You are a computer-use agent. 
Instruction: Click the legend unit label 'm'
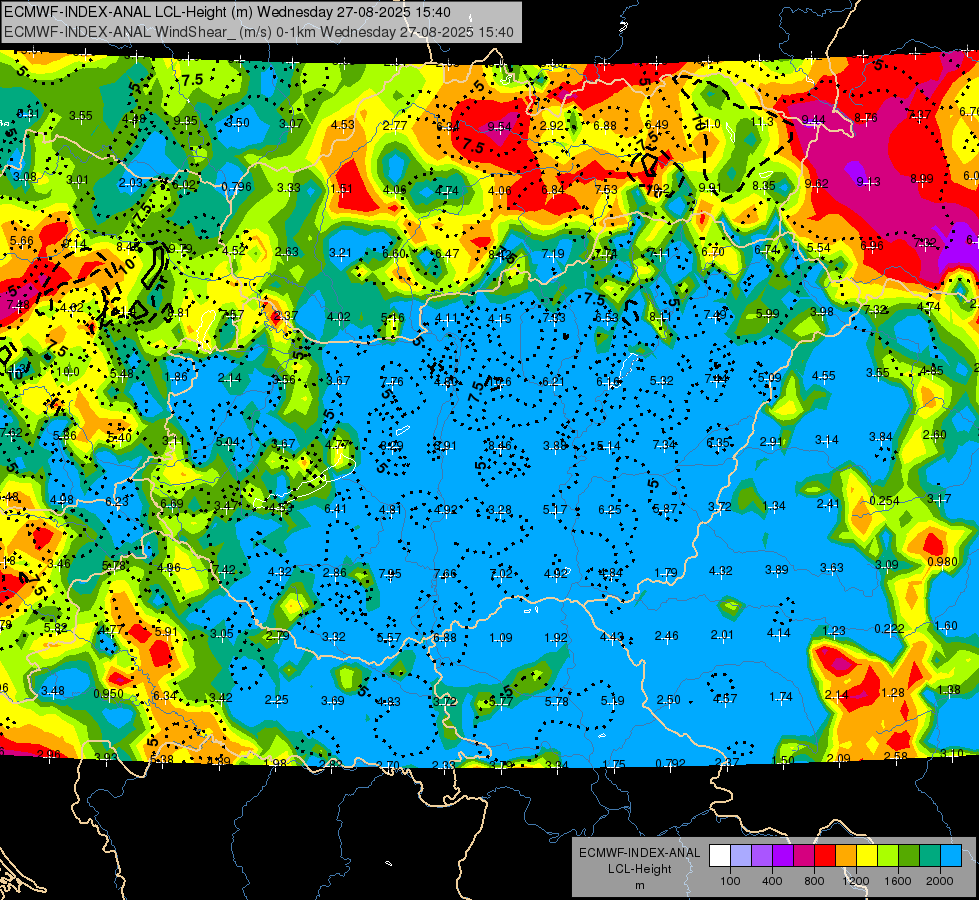point(639,886)
